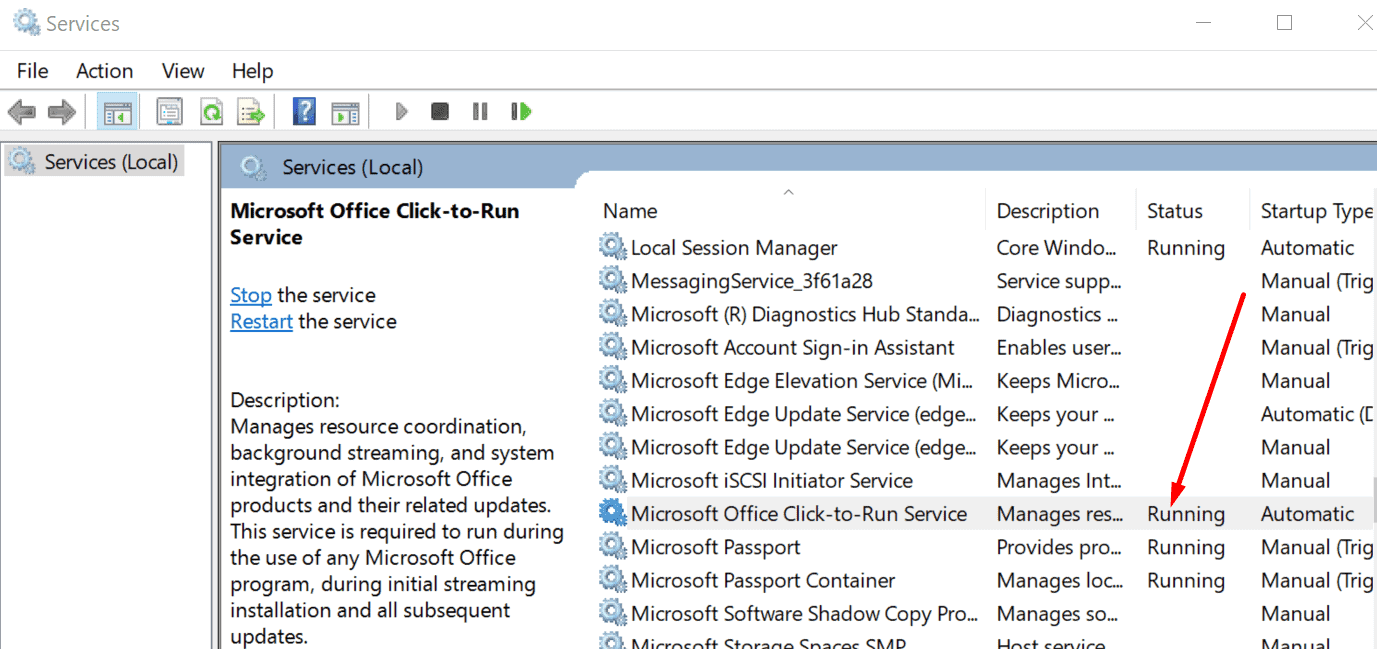Select Services (Local) in the console tree
This screenshot has width=1377, height=649.
click(x=111, y=162)
